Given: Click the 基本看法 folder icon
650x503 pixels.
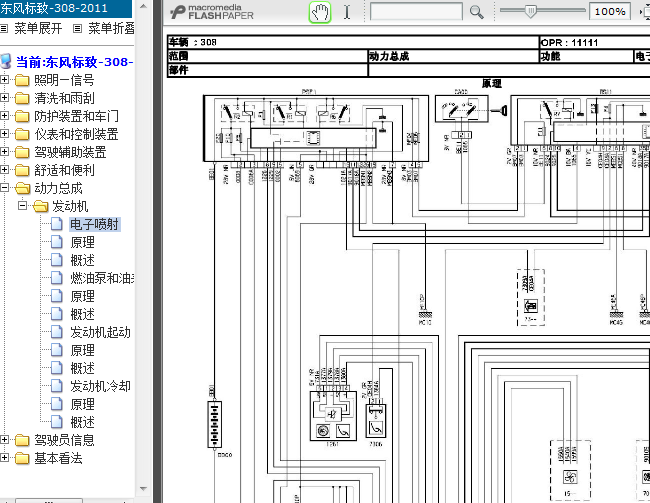Looking at the screenshot, I should tap(22, 458).
